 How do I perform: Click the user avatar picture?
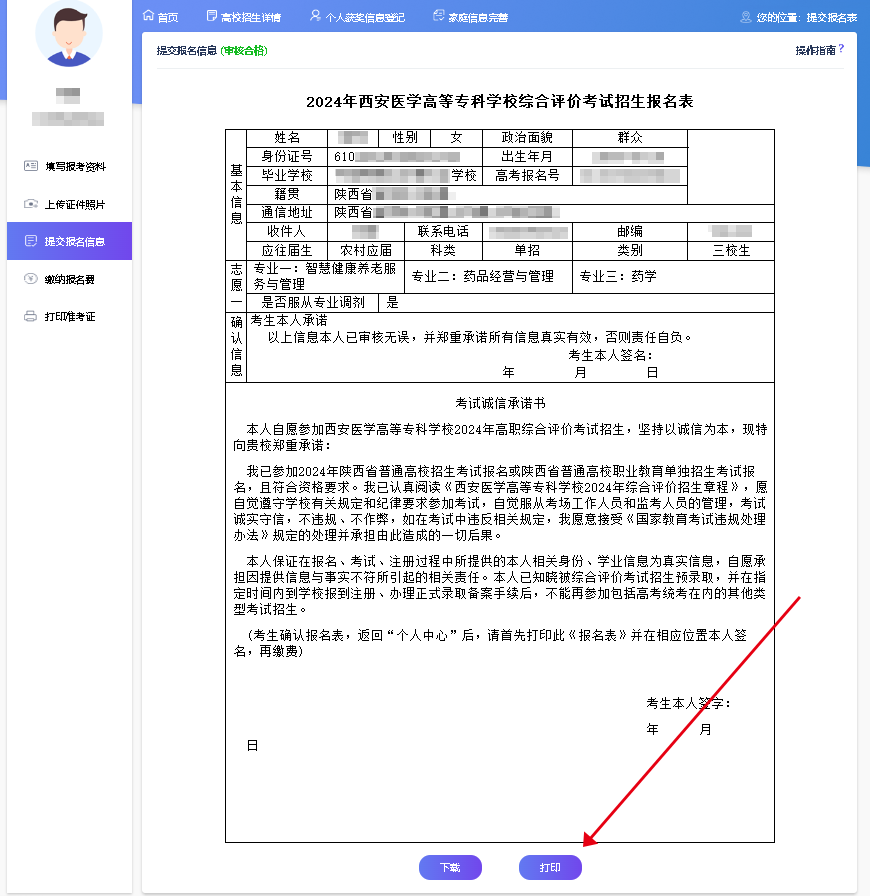[x=68, y=34]
